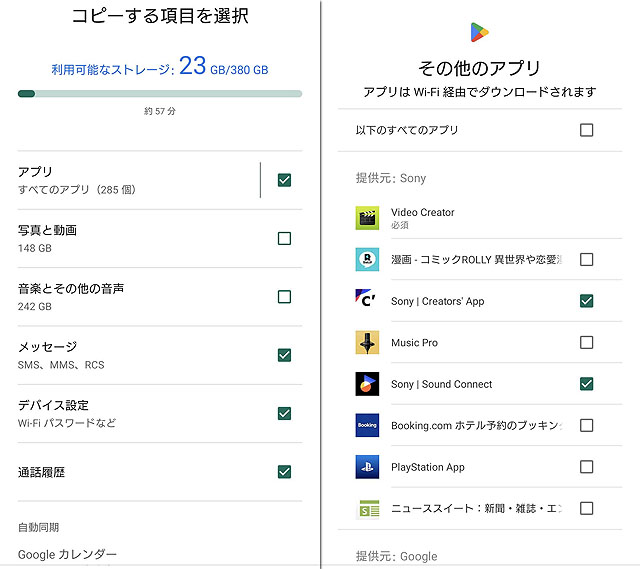Click the コミックROLLY app icon
Viewport: 640px width, 569px height.
point(367,260)
